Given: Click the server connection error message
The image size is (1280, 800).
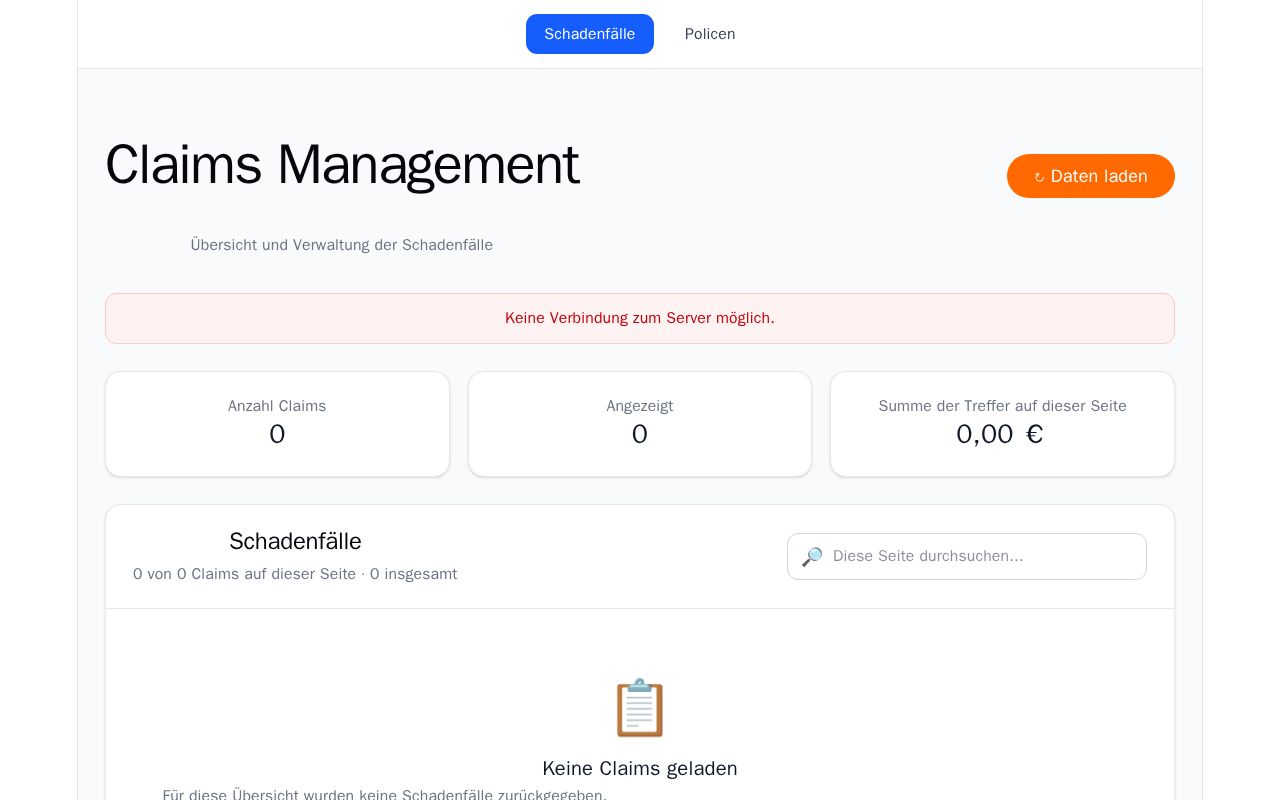Looking at the screenshot, I should pyautogui.click(x=640, y=318).
